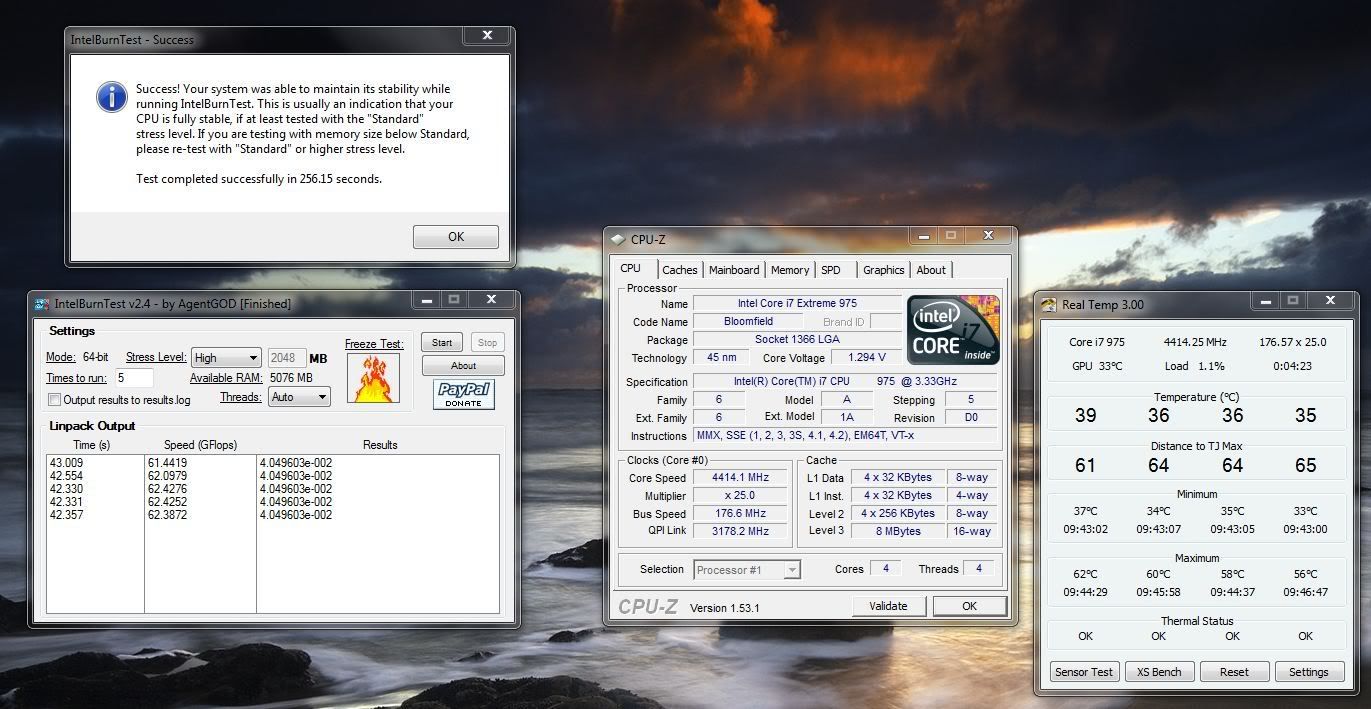Click the Multiplier value 'x 25.0'
Image resolution: width=1371 pixels, height=709 pixels.
(740, 496)
